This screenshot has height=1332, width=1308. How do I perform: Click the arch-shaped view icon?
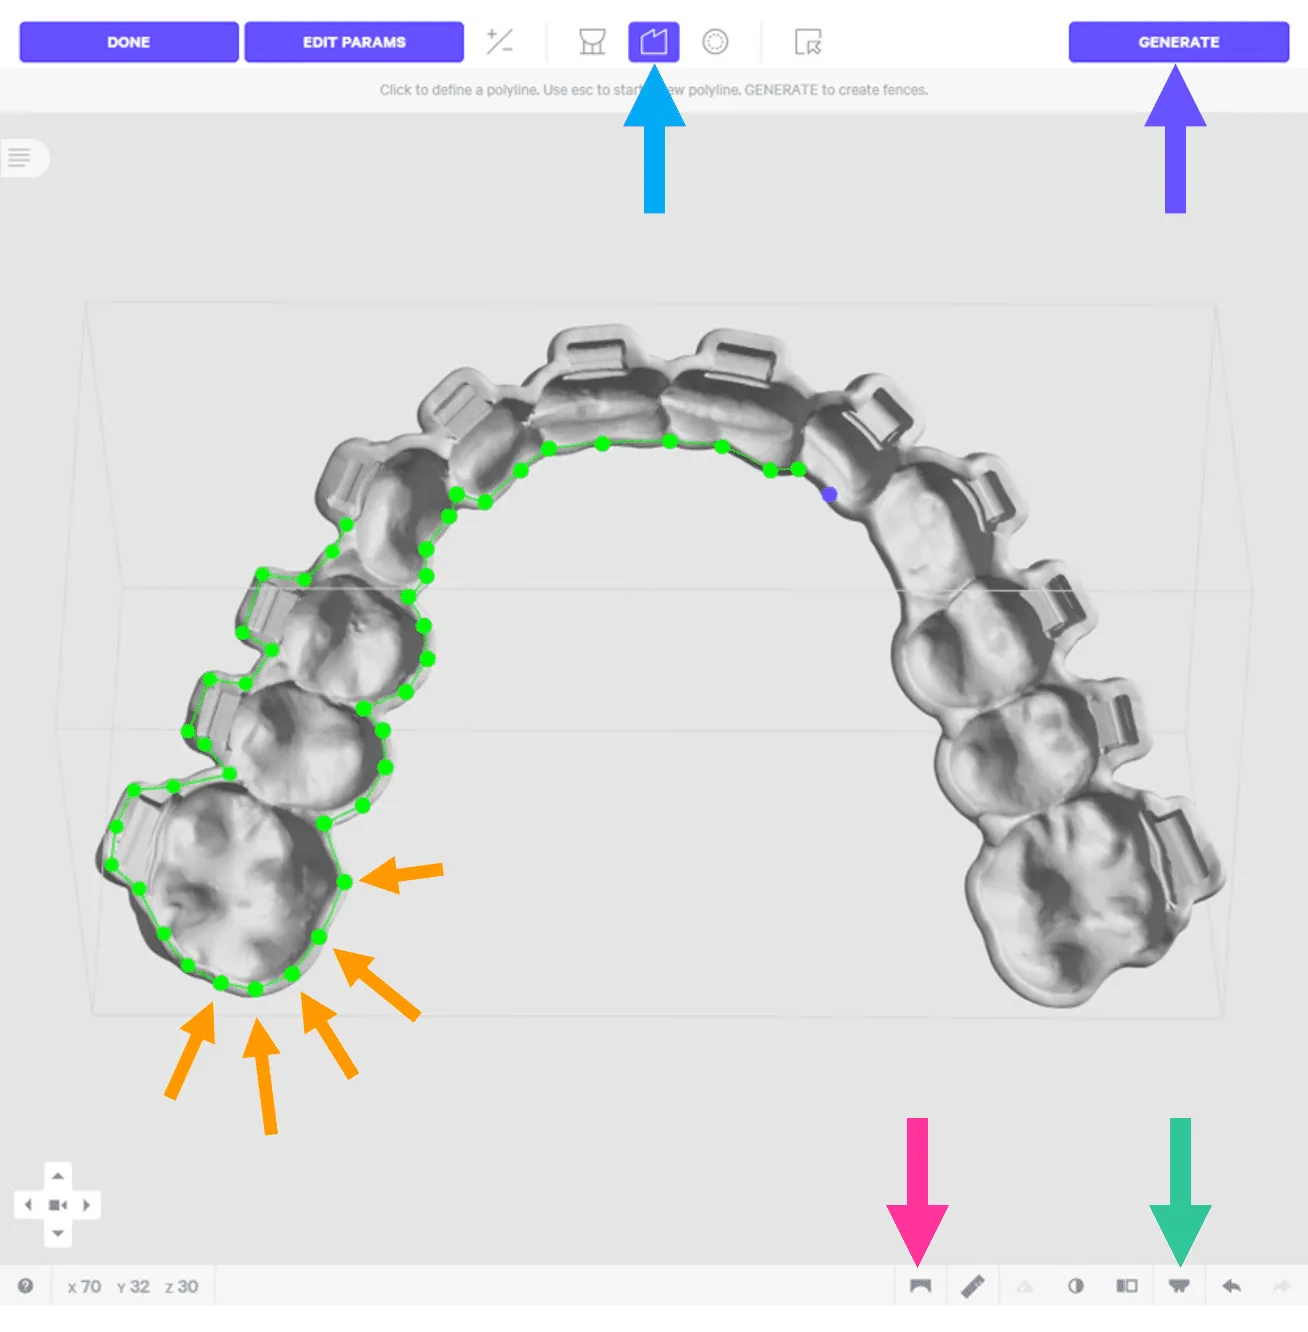click(921, 1286)
